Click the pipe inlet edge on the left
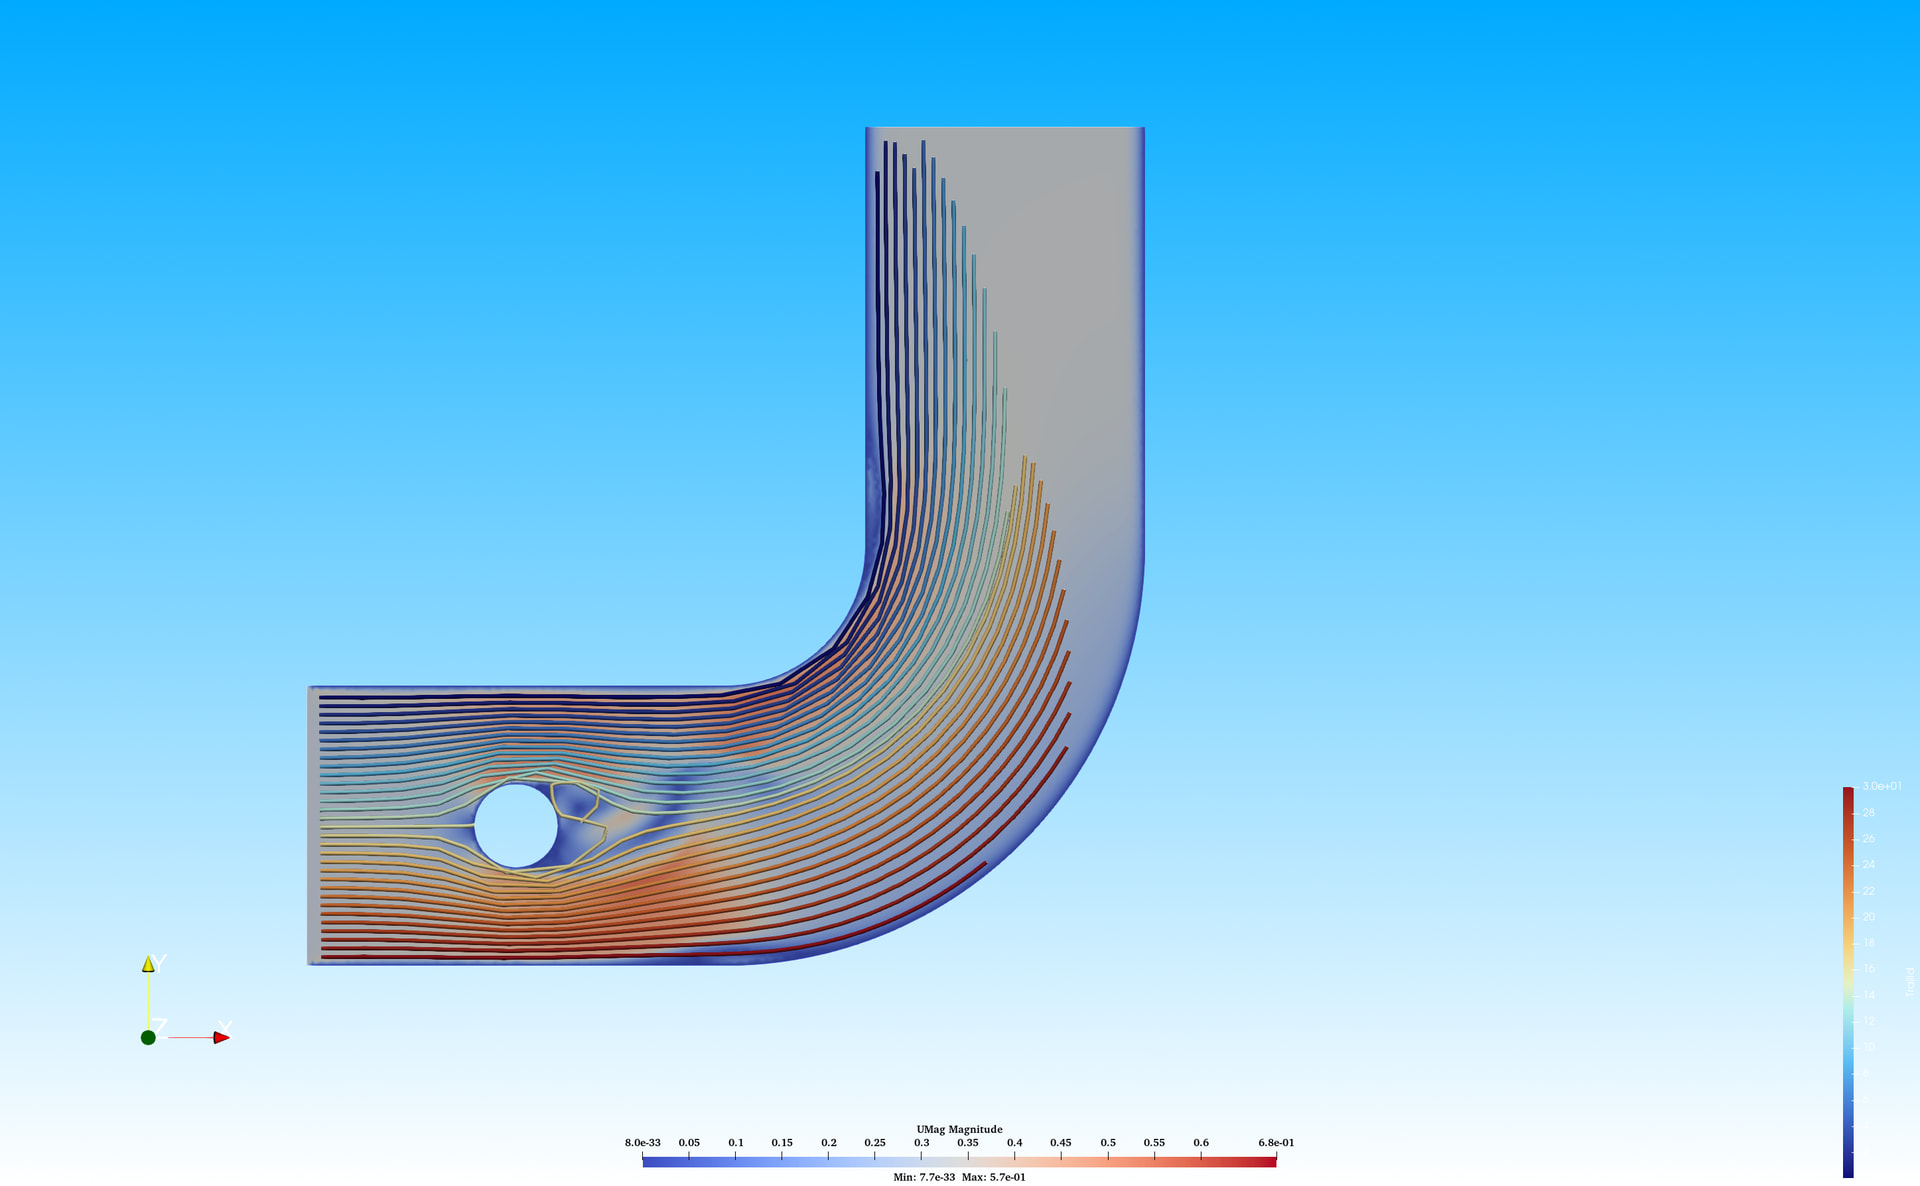The height and width of the screenshot is (1186, 1920). tap(309, 825)
